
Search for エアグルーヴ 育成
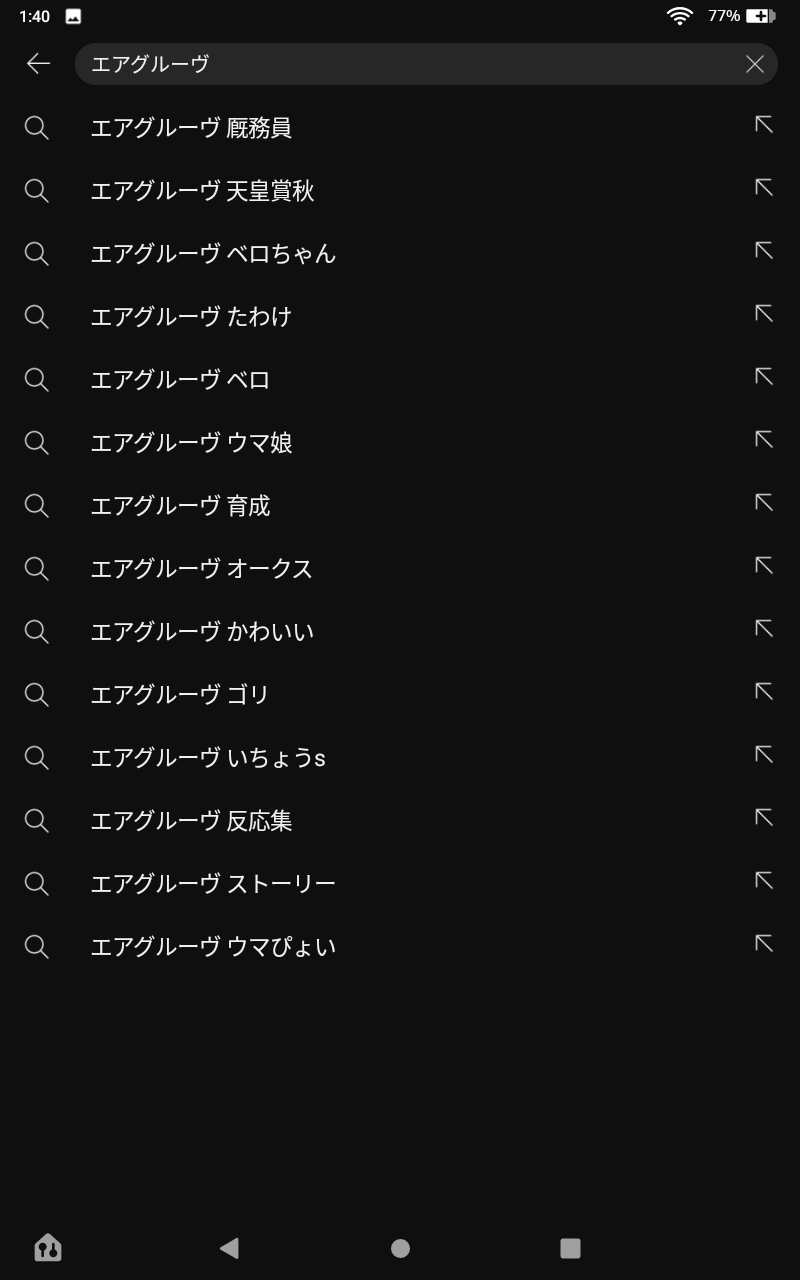180,506
